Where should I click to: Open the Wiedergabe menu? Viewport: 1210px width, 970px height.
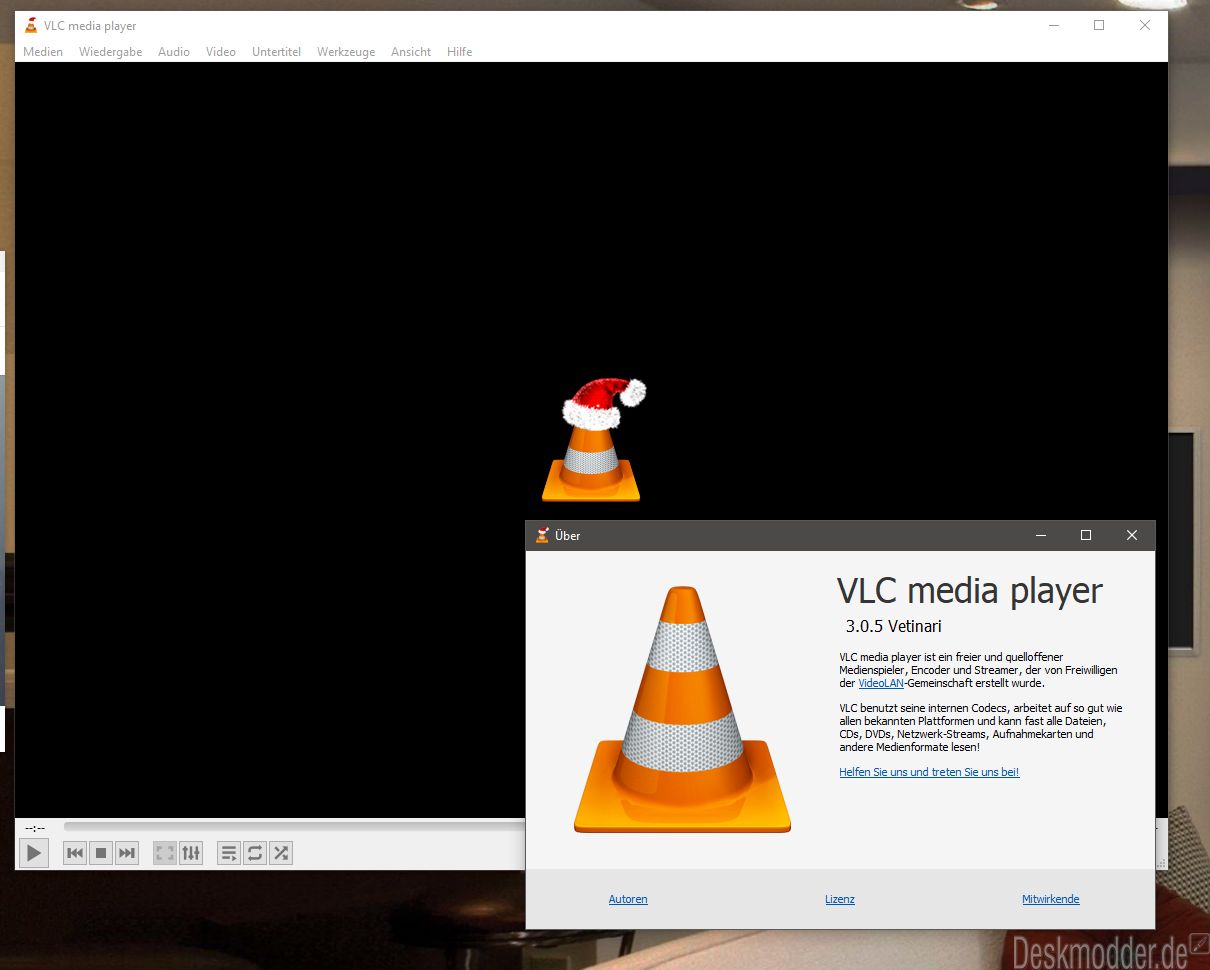tap(111, 52)
